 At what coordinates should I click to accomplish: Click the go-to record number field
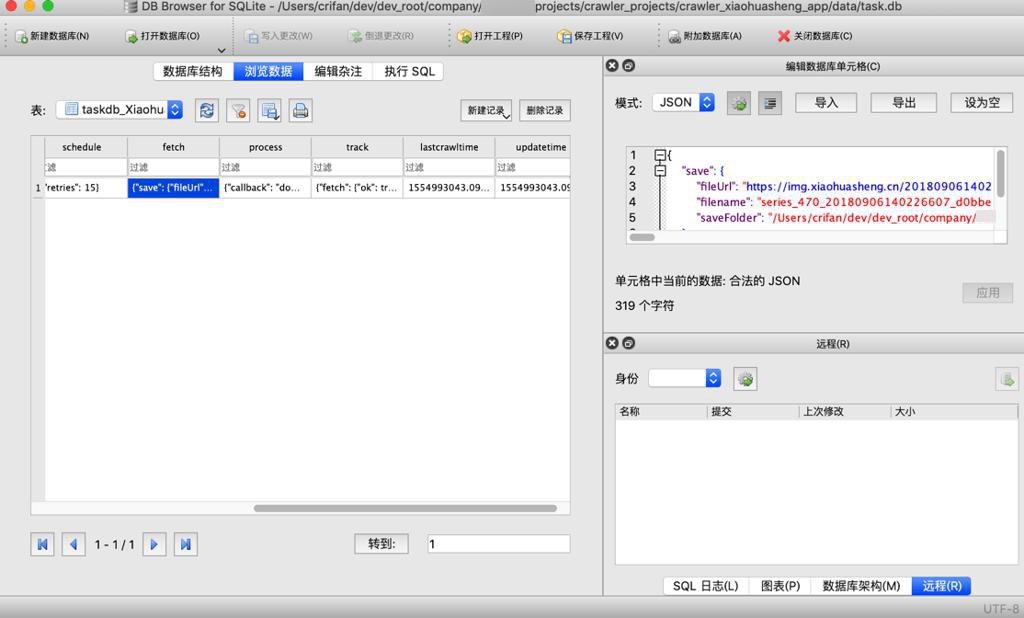click(x=499, y=544)
